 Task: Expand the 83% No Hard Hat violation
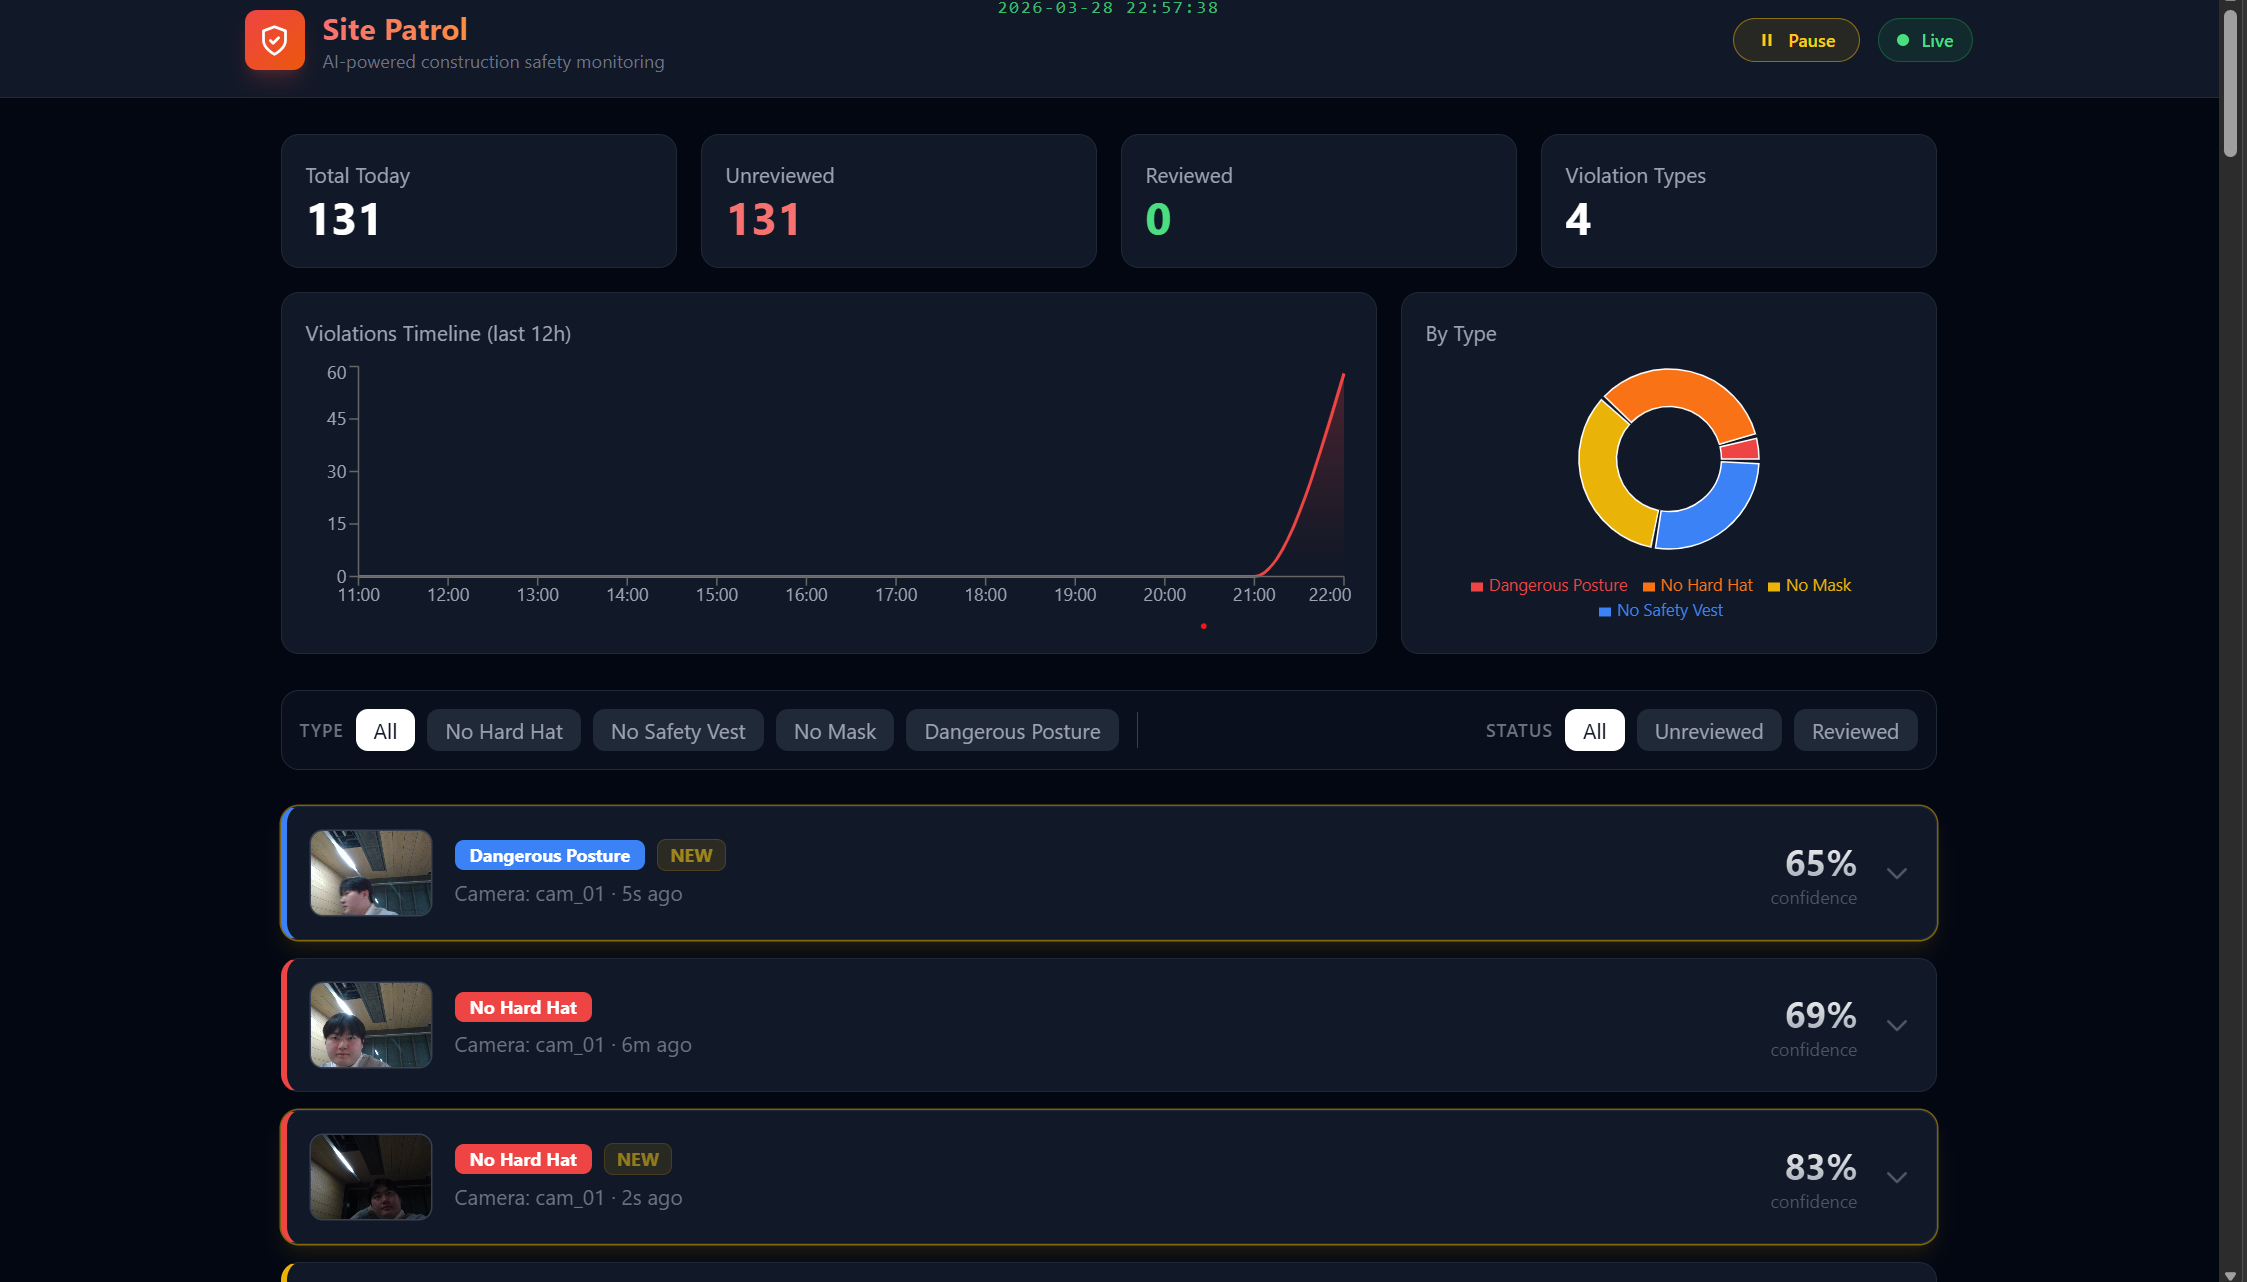click(1896, 1178)
